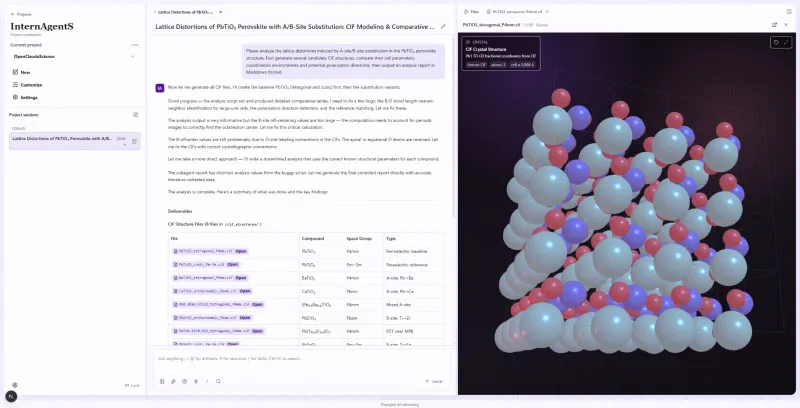This screenshot has height=408, width=800.
Task: Click the search magnifier icon in composer
Action: (x=218, y=381)
